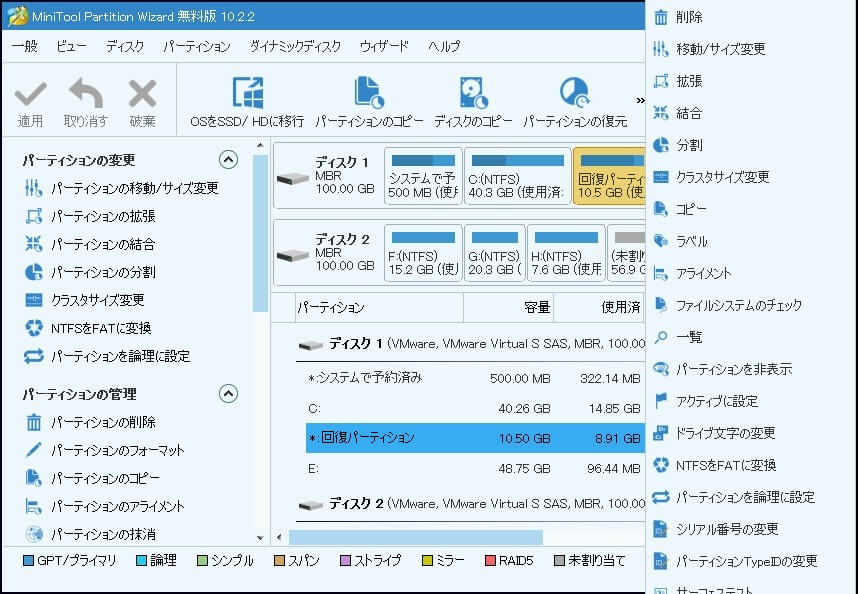Select the H:(NTFS) block on Disk 2 map

click(566, 253)
